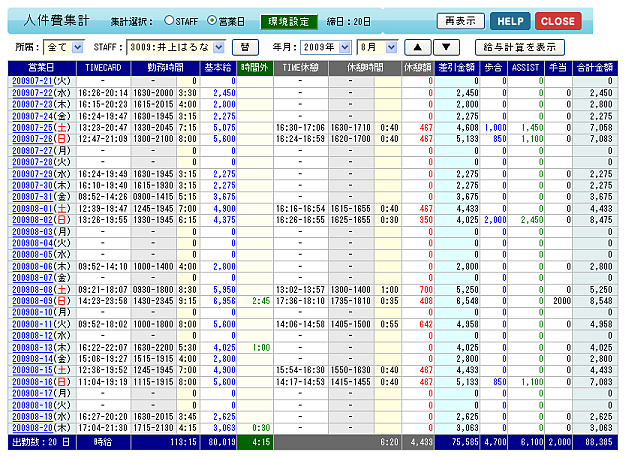Open the month dropdown 8月
The image size is (626, 458).
click(377, 47)
